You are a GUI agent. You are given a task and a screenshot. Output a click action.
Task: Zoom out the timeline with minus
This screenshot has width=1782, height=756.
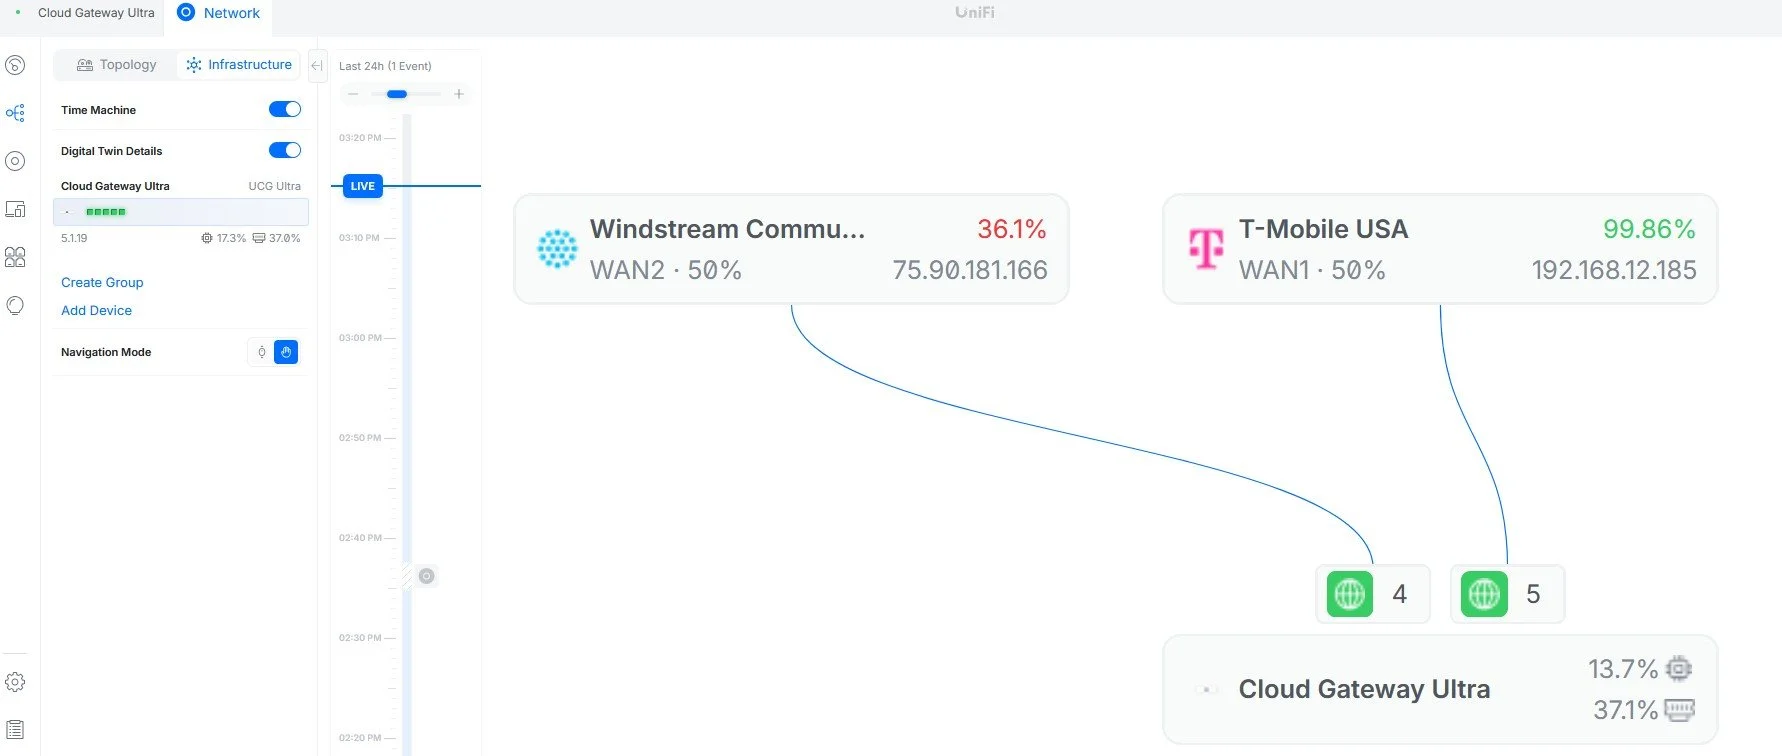pyautogui.click(x=353, y=94)
